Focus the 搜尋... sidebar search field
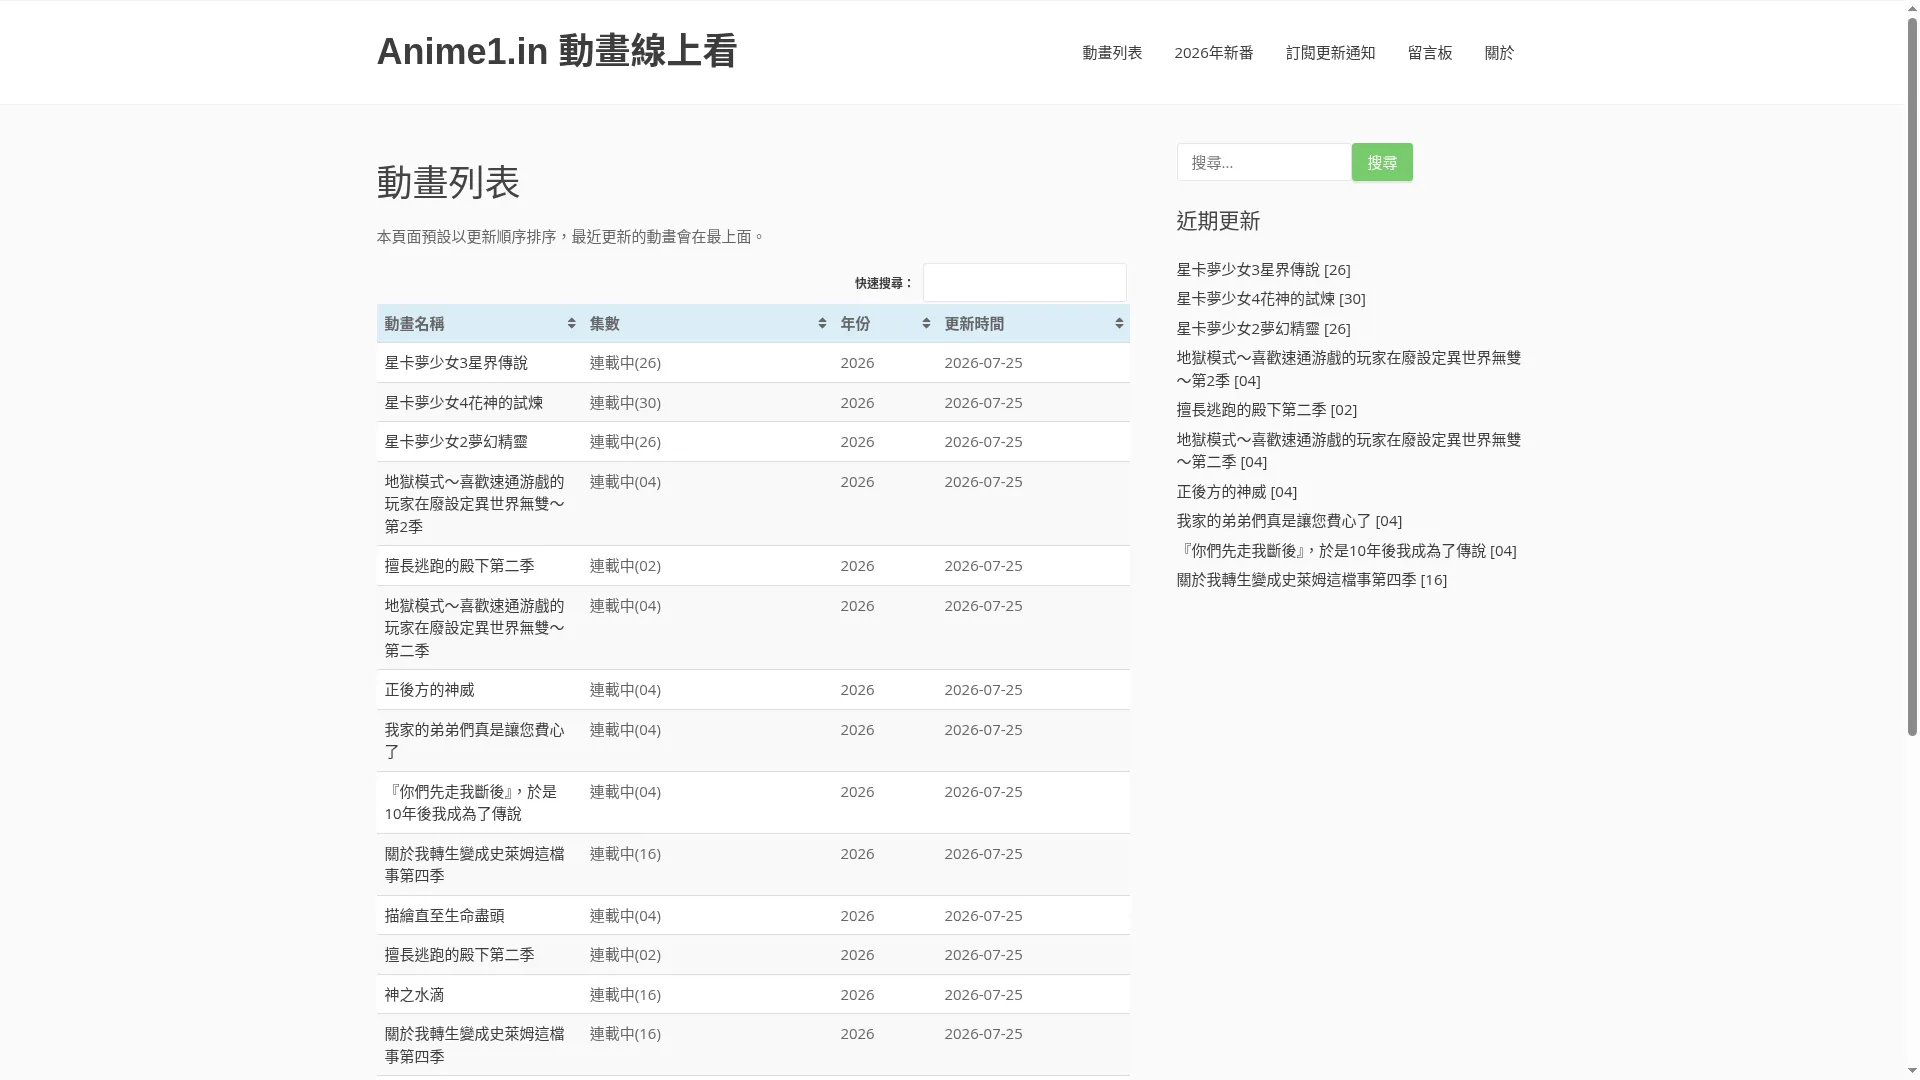 coord(1264,162)
